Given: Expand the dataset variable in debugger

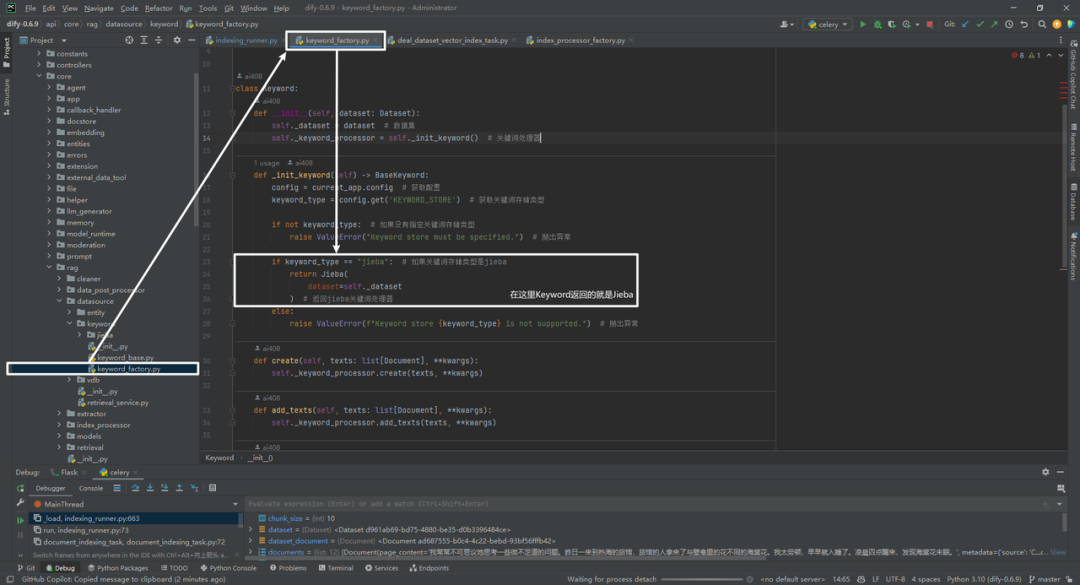Looking at the screenshot, I should click(x=251, y=529).
